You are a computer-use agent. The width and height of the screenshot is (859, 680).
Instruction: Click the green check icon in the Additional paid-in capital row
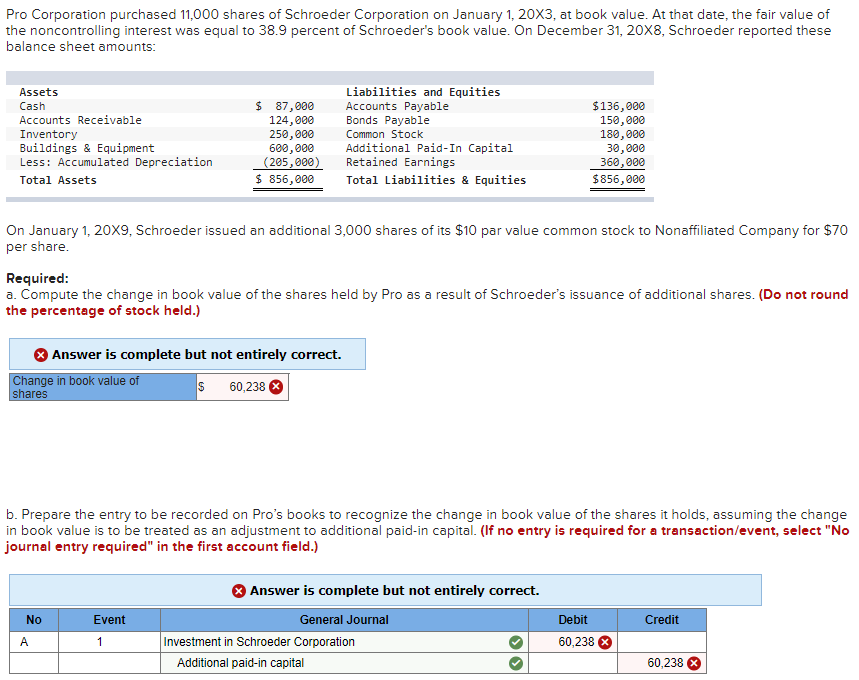click(515, 663)
